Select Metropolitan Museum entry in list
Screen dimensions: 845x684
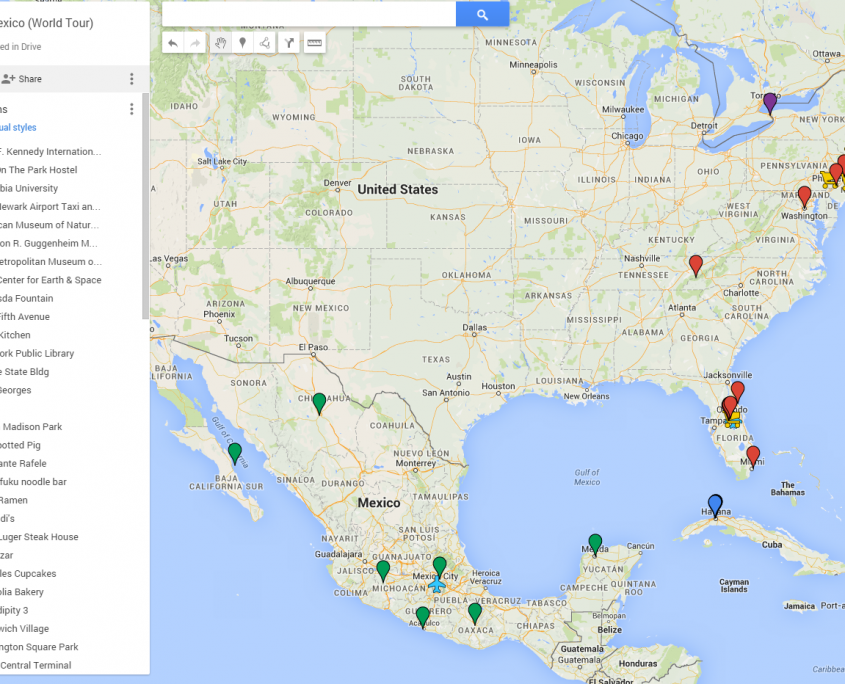pos(50,261)
